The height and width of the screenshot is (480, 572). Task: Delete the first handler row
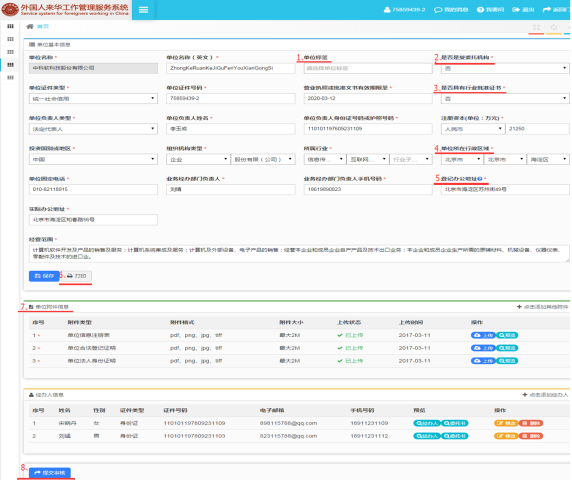coord(531,423)
